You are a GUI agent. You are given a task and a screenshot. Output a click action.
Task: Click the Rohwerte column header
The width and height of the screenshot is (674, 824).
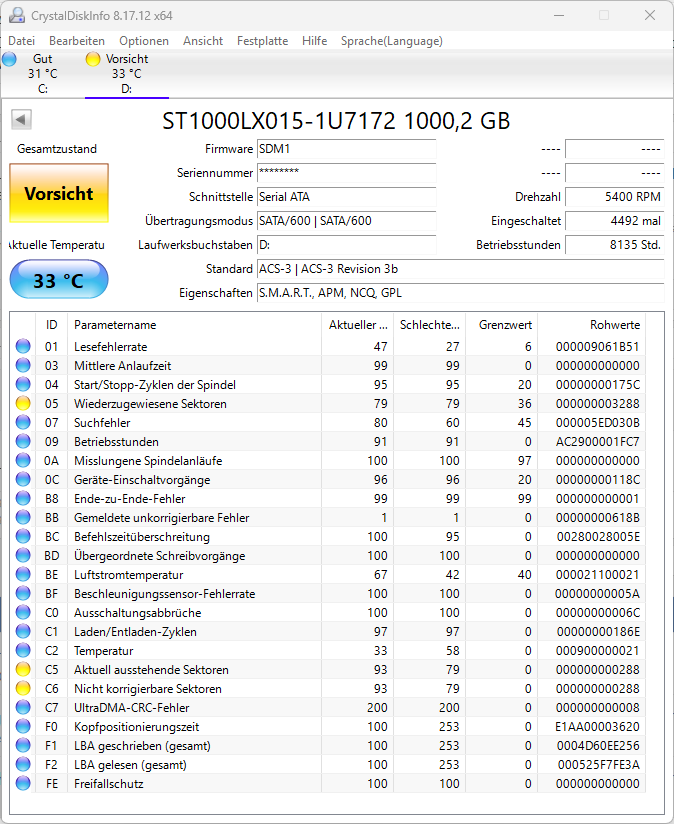(x=592, y=325)
